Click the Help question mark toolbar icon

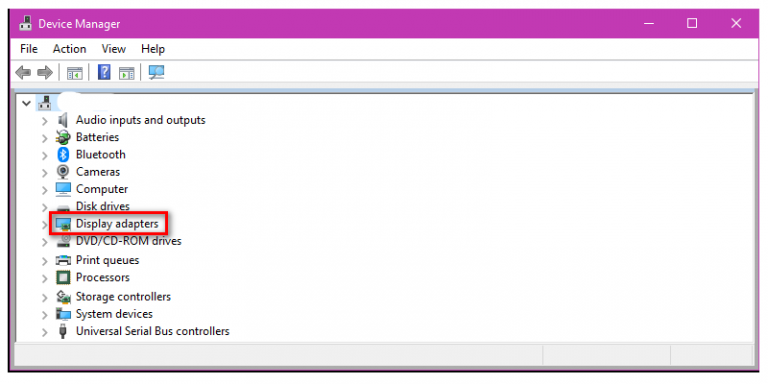pyautogui.click(x=104, y=72)
